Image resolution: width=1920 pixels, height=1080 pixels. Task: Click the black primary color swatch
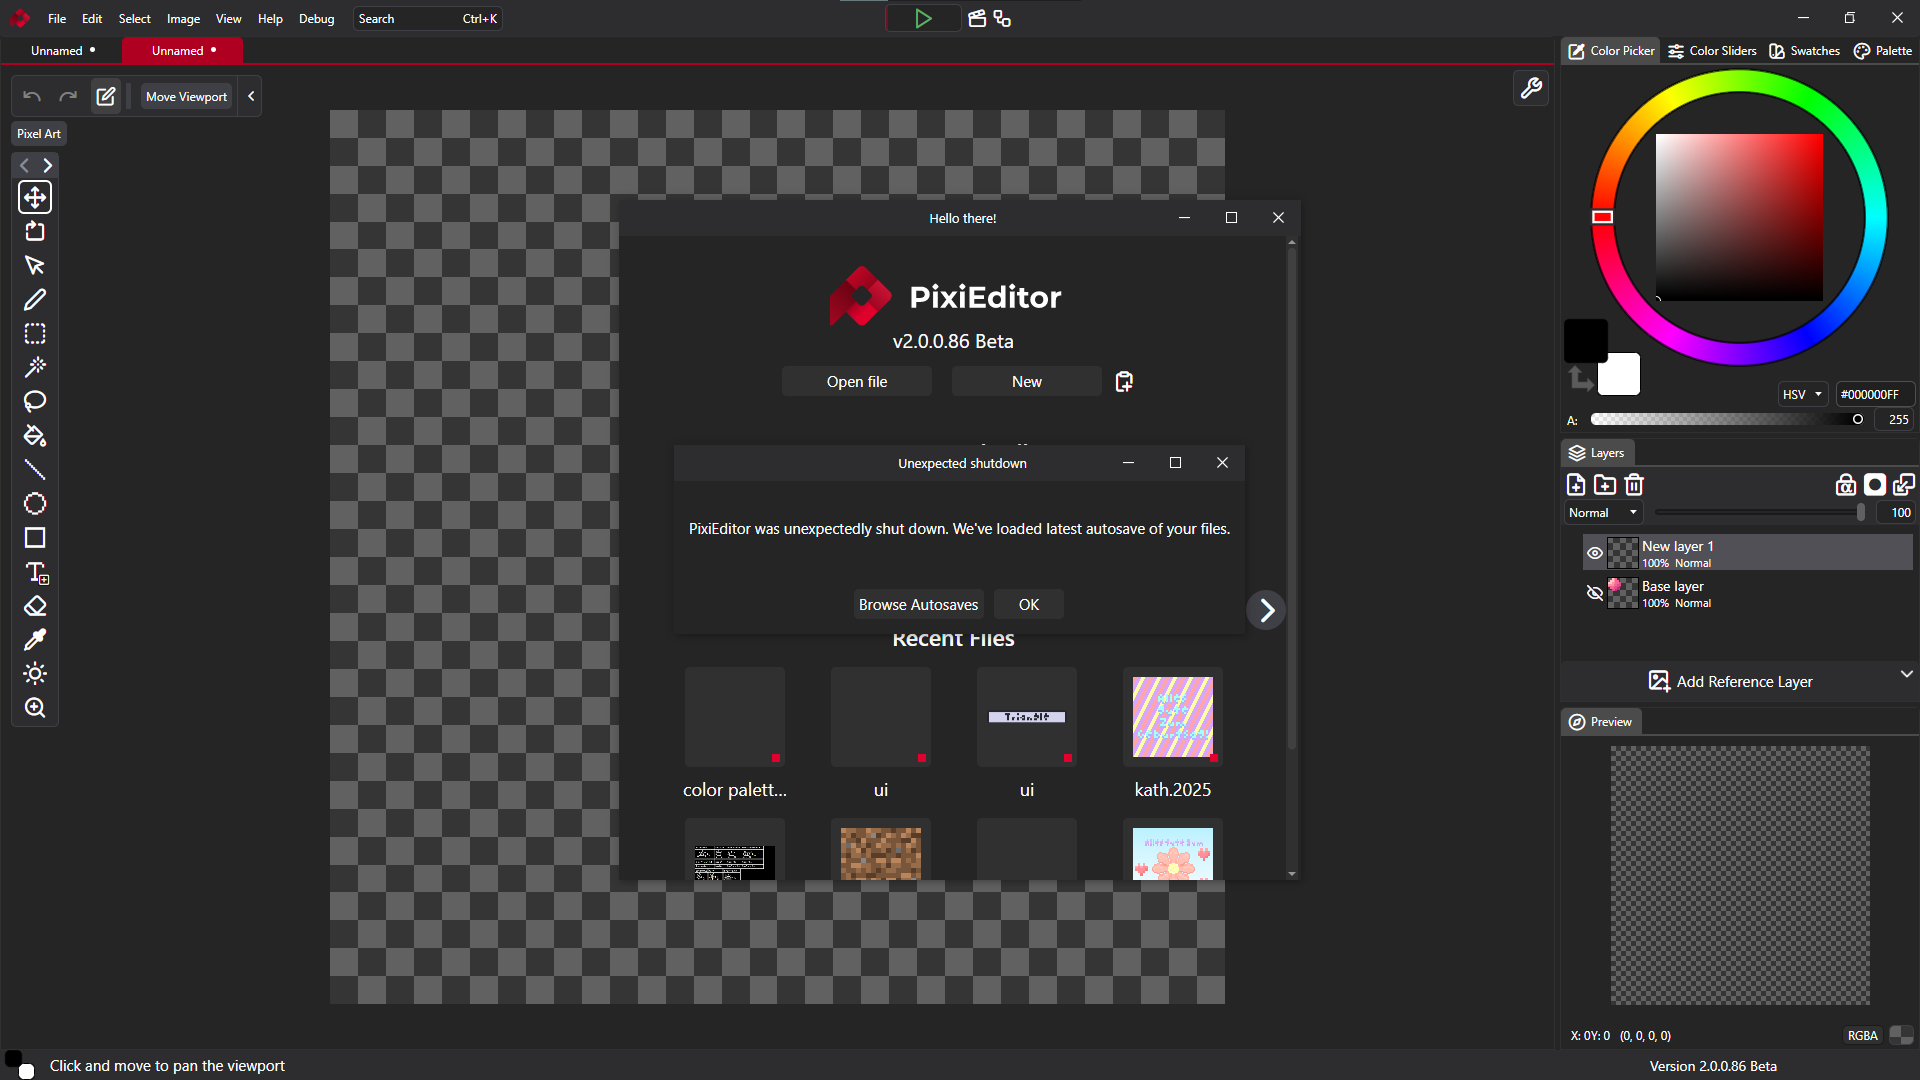(x=1585, y=340)
